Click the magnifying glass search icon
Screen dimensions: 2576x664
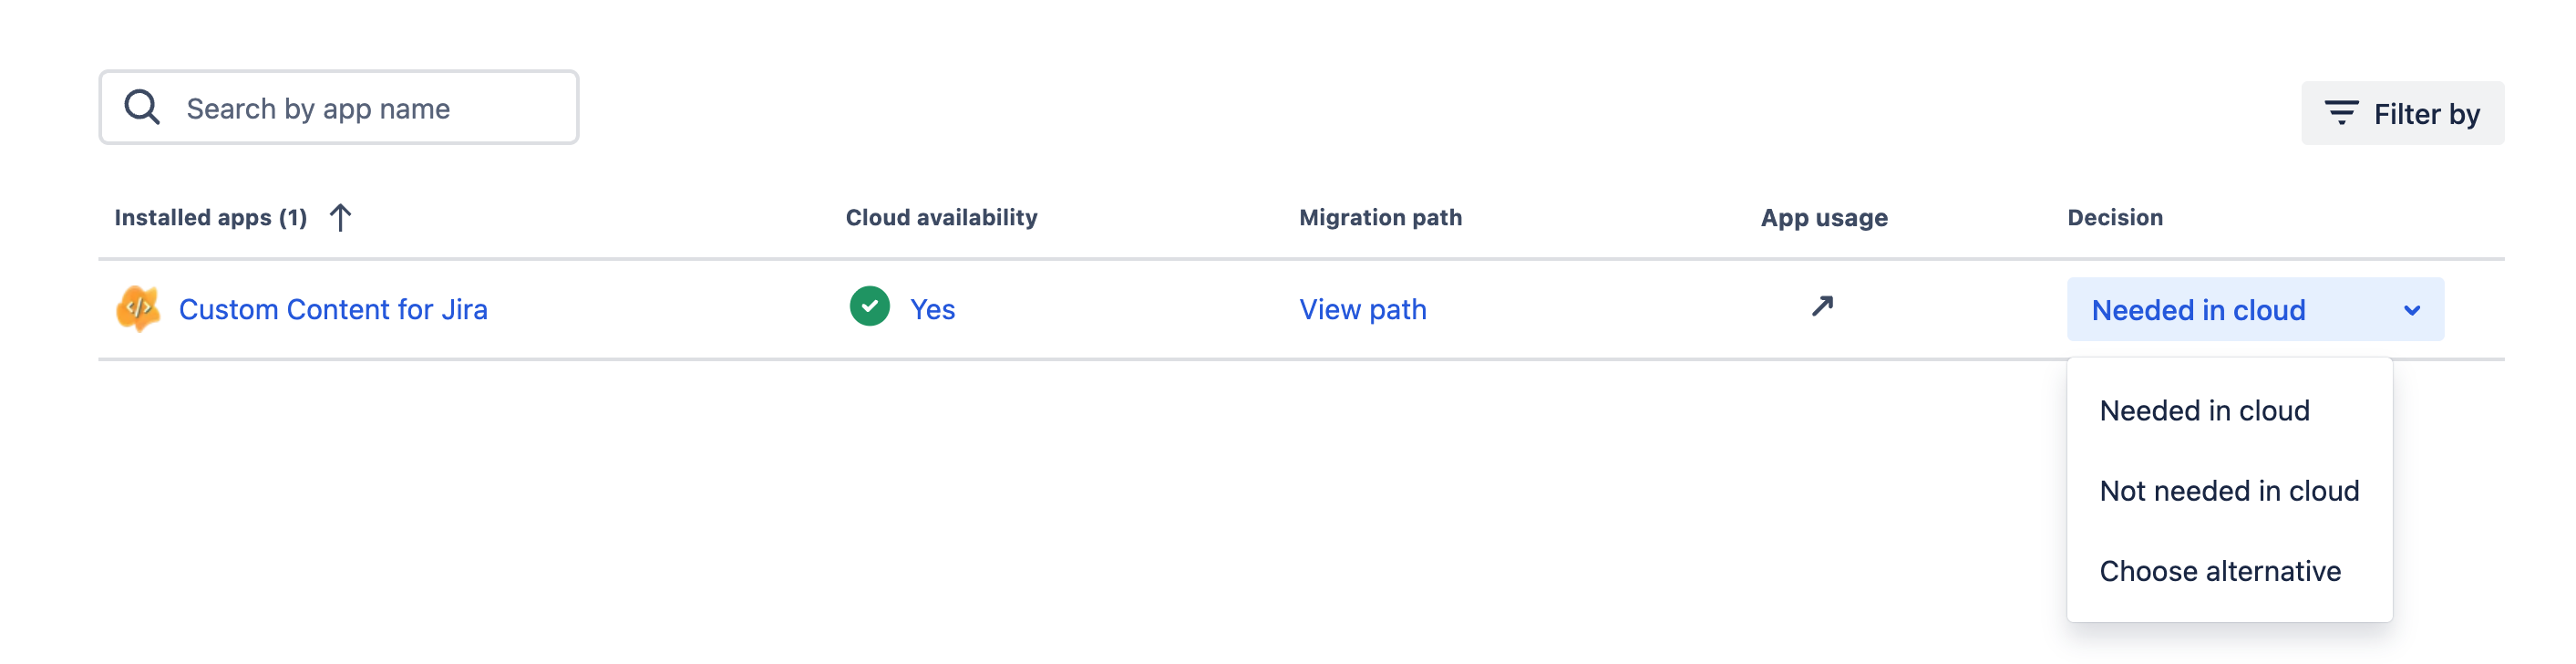point(142,107)
